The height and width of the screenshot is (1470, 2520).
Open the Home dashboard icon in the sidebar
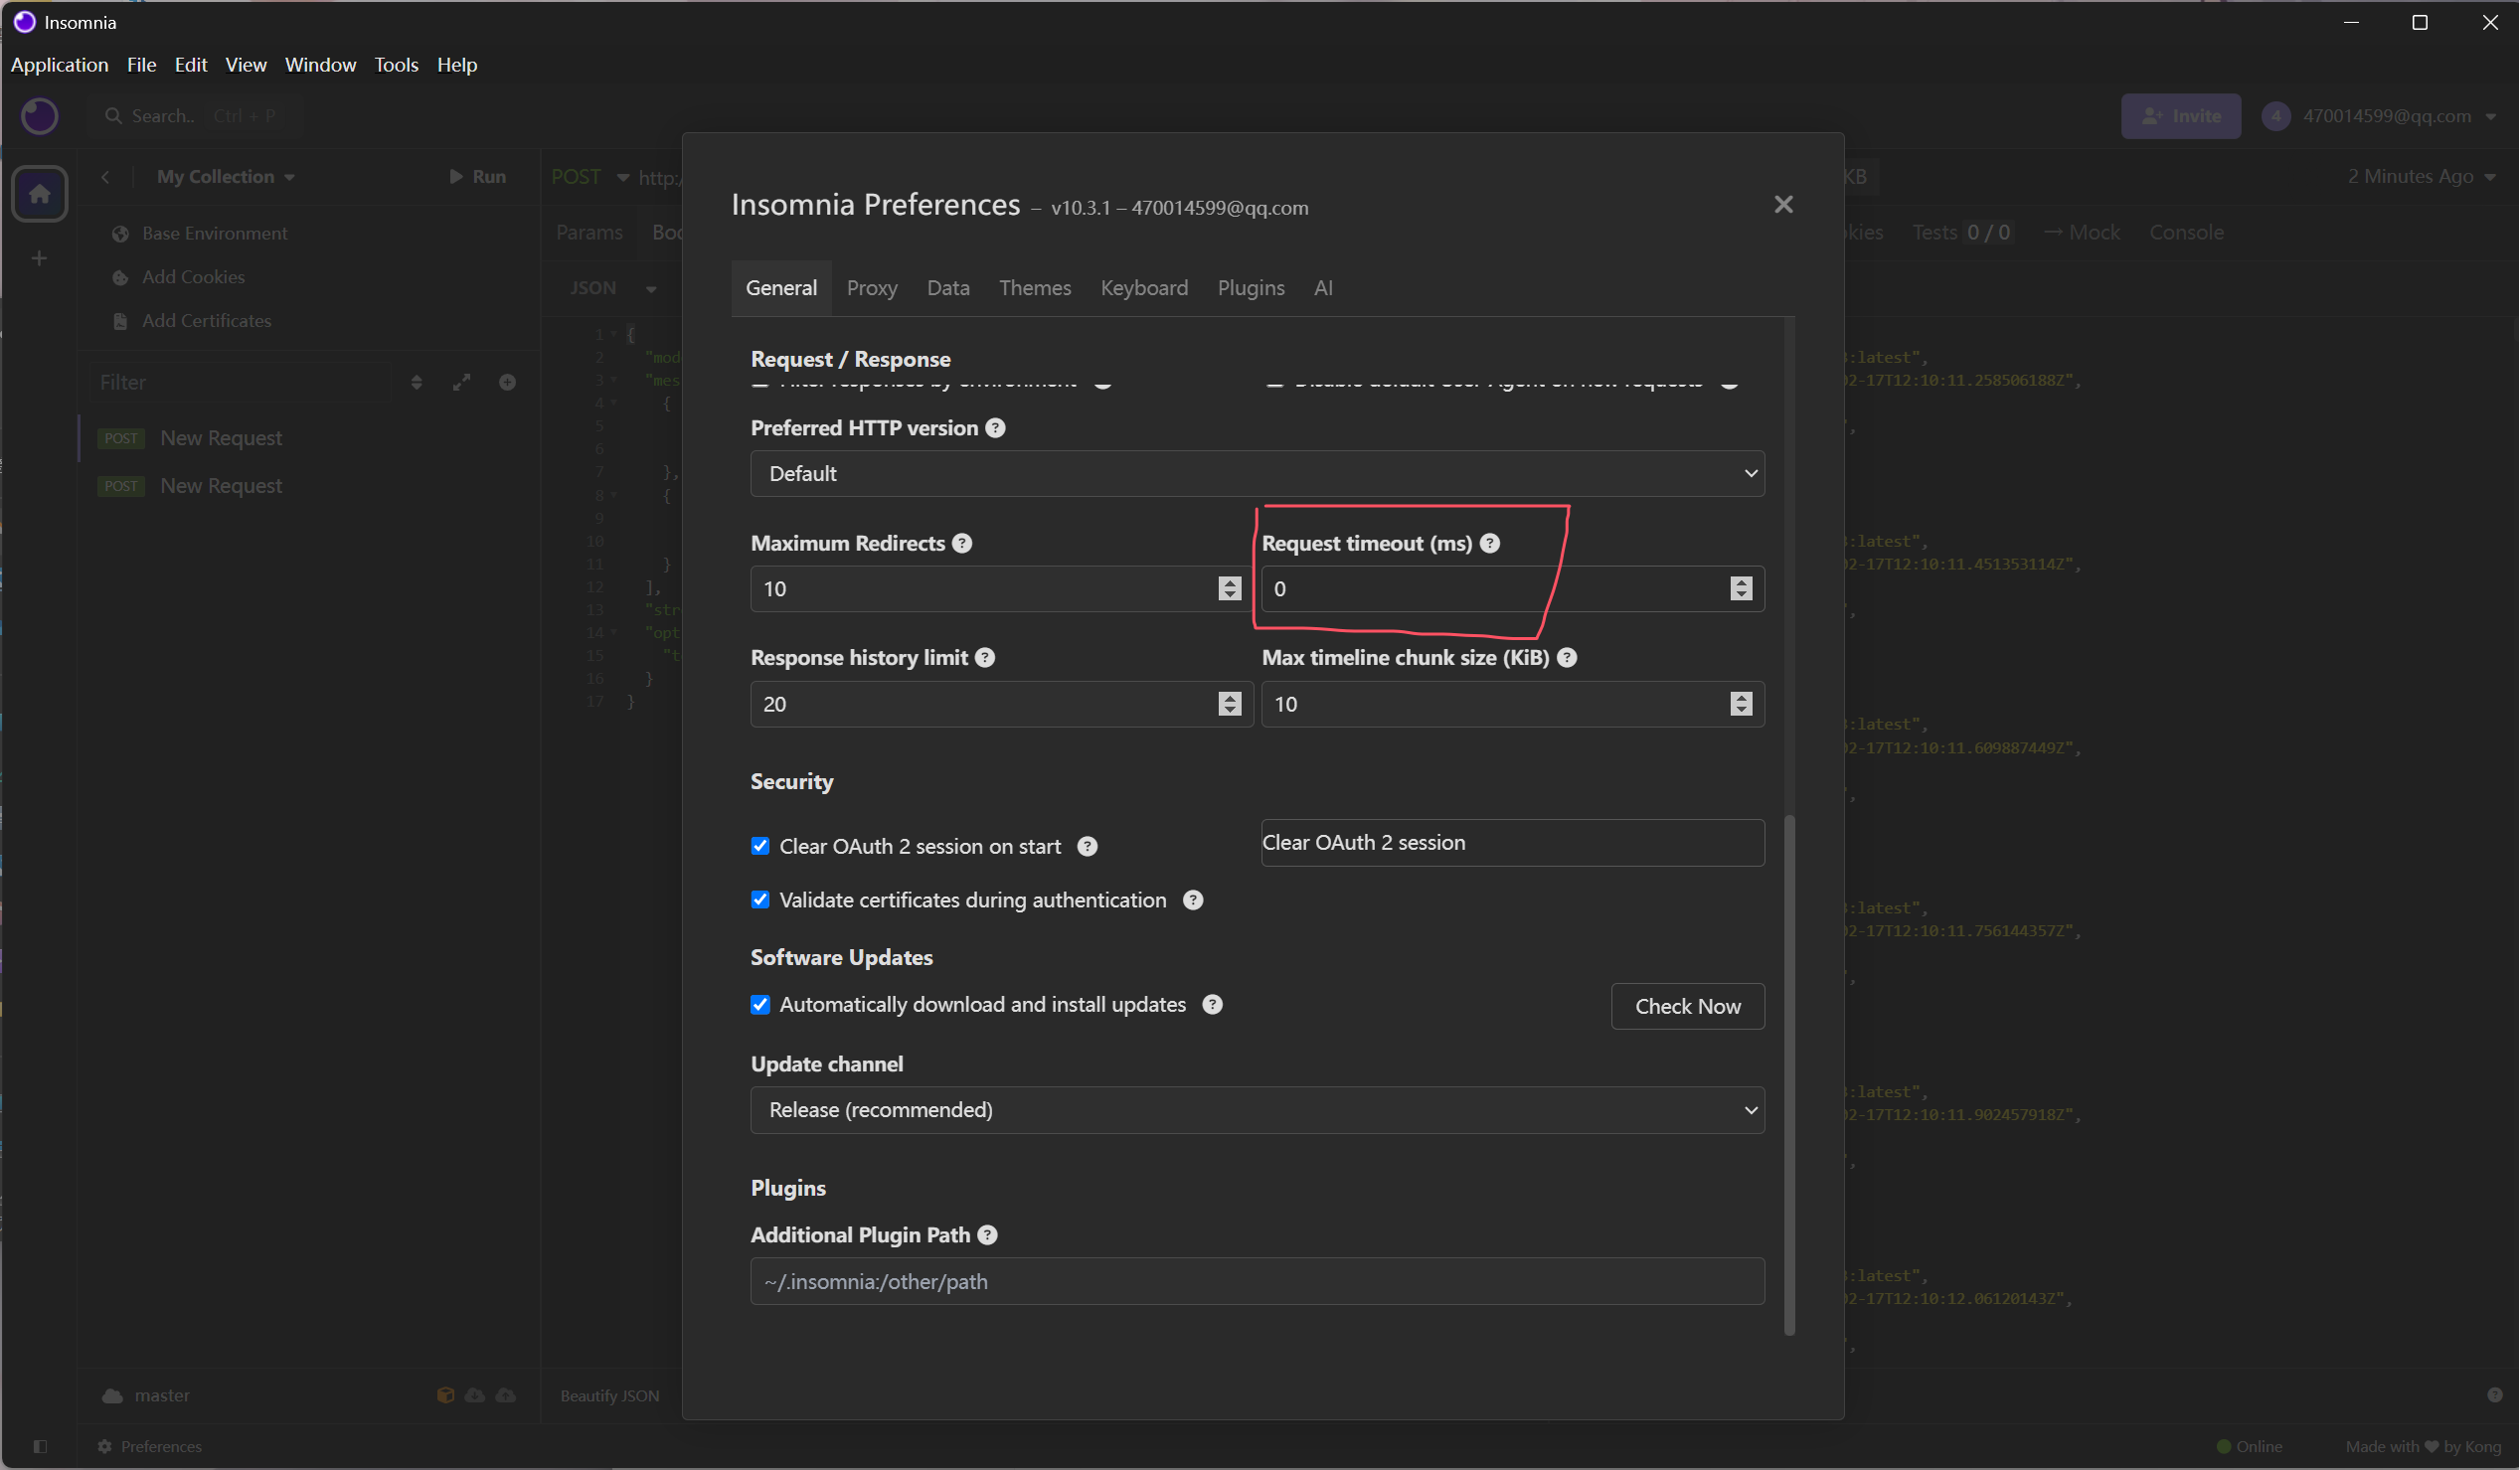(x=40, y=193)
